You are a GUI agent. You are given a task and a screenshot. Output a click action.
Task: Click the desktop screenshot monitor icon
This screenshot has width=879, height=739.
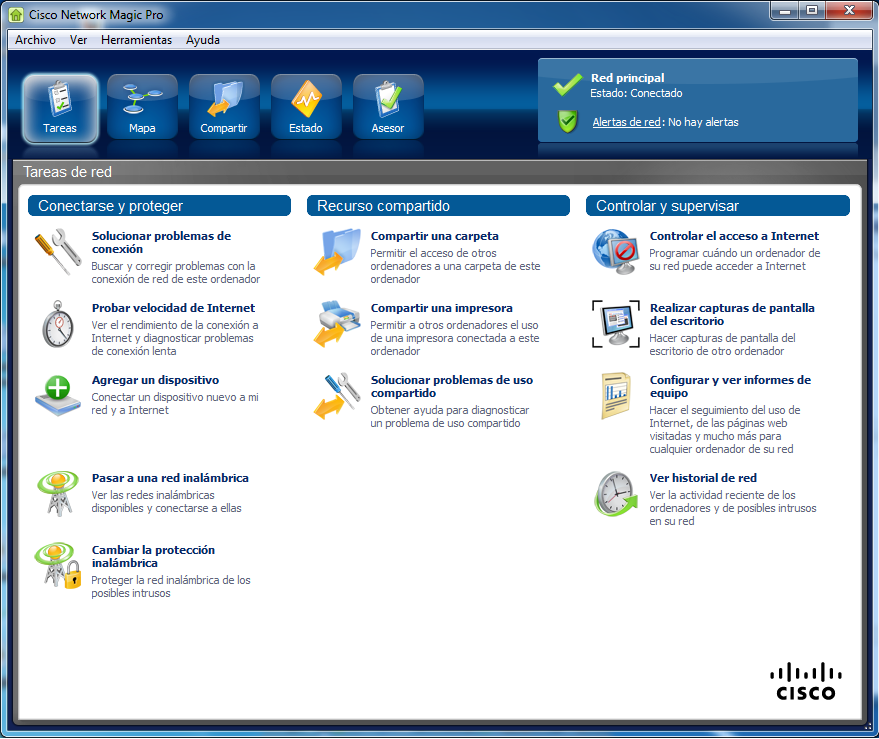click(616, 324)
